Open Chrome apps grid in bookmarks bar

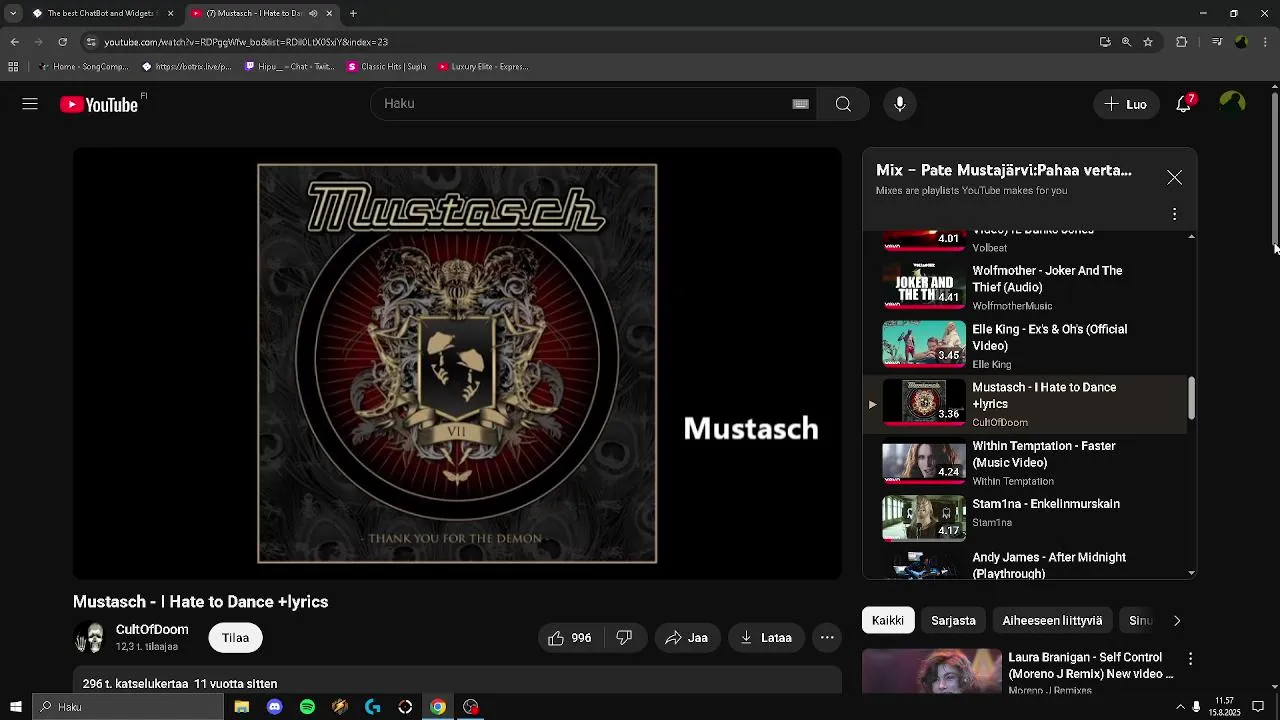(x=13, y=67)
